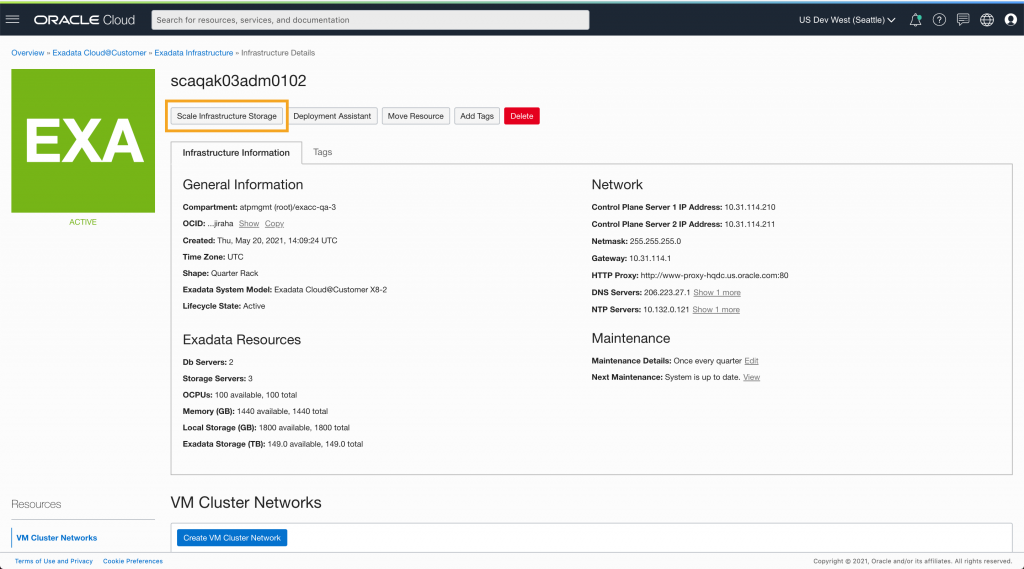Click the ACTIVE status label
The width and height of the screenshot is (1024, 569).
(x=83, y=222)
